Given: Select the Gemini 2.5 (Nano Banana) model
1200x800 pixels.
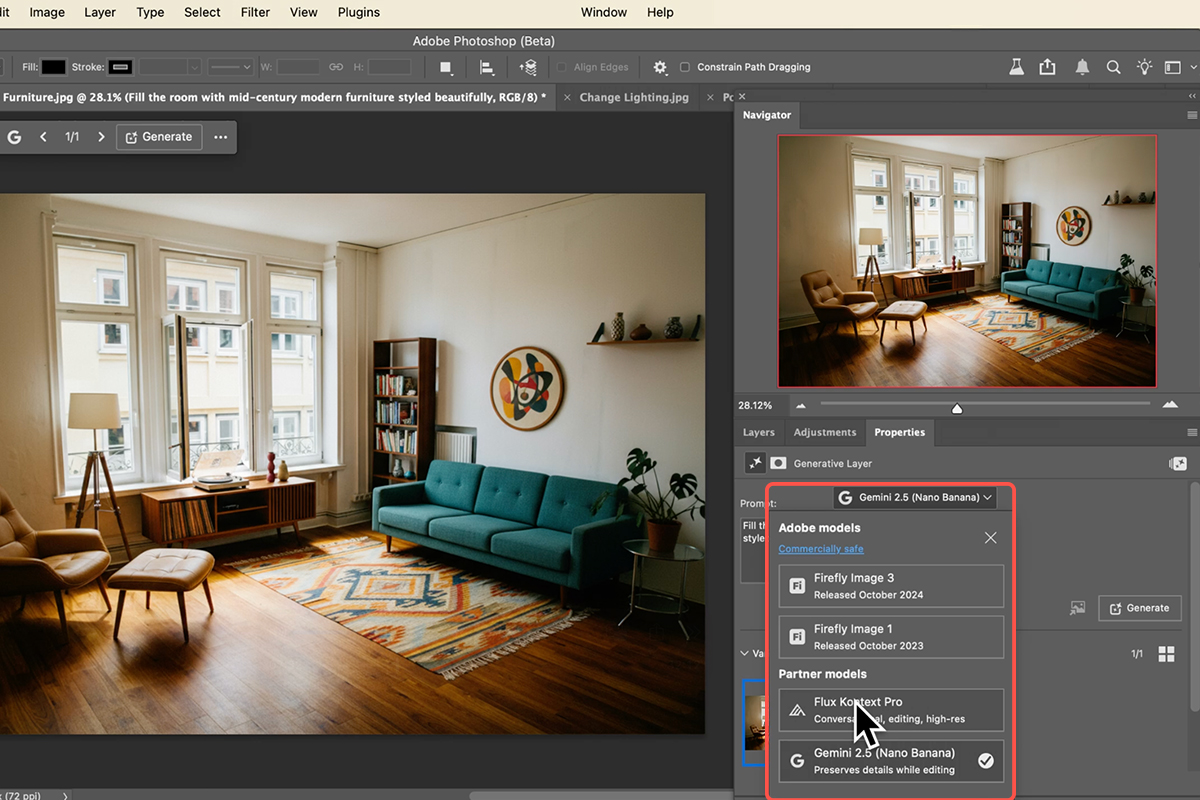Looking at the screenshot, I should click(891, 761).
